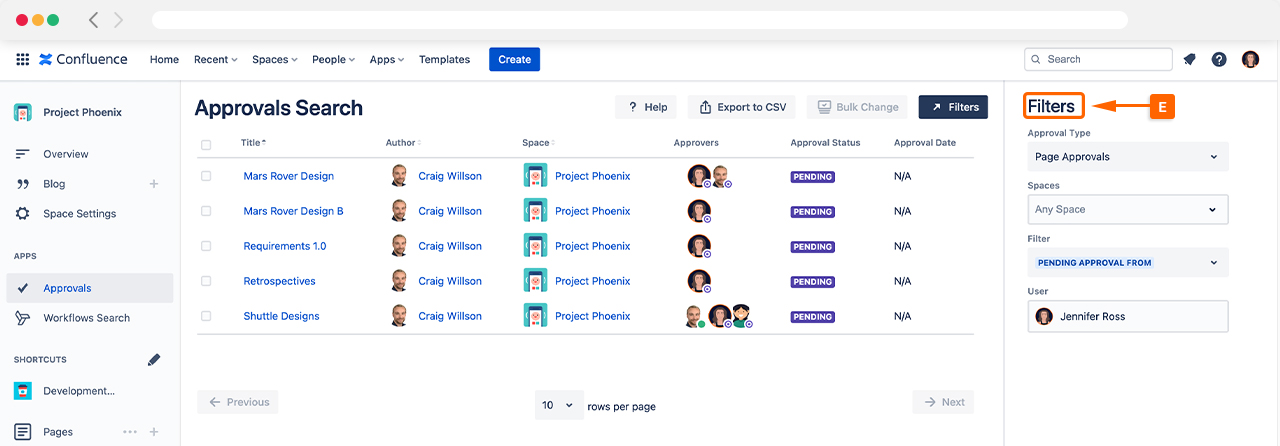Toggle the select-all checkbox in table header

206,144
